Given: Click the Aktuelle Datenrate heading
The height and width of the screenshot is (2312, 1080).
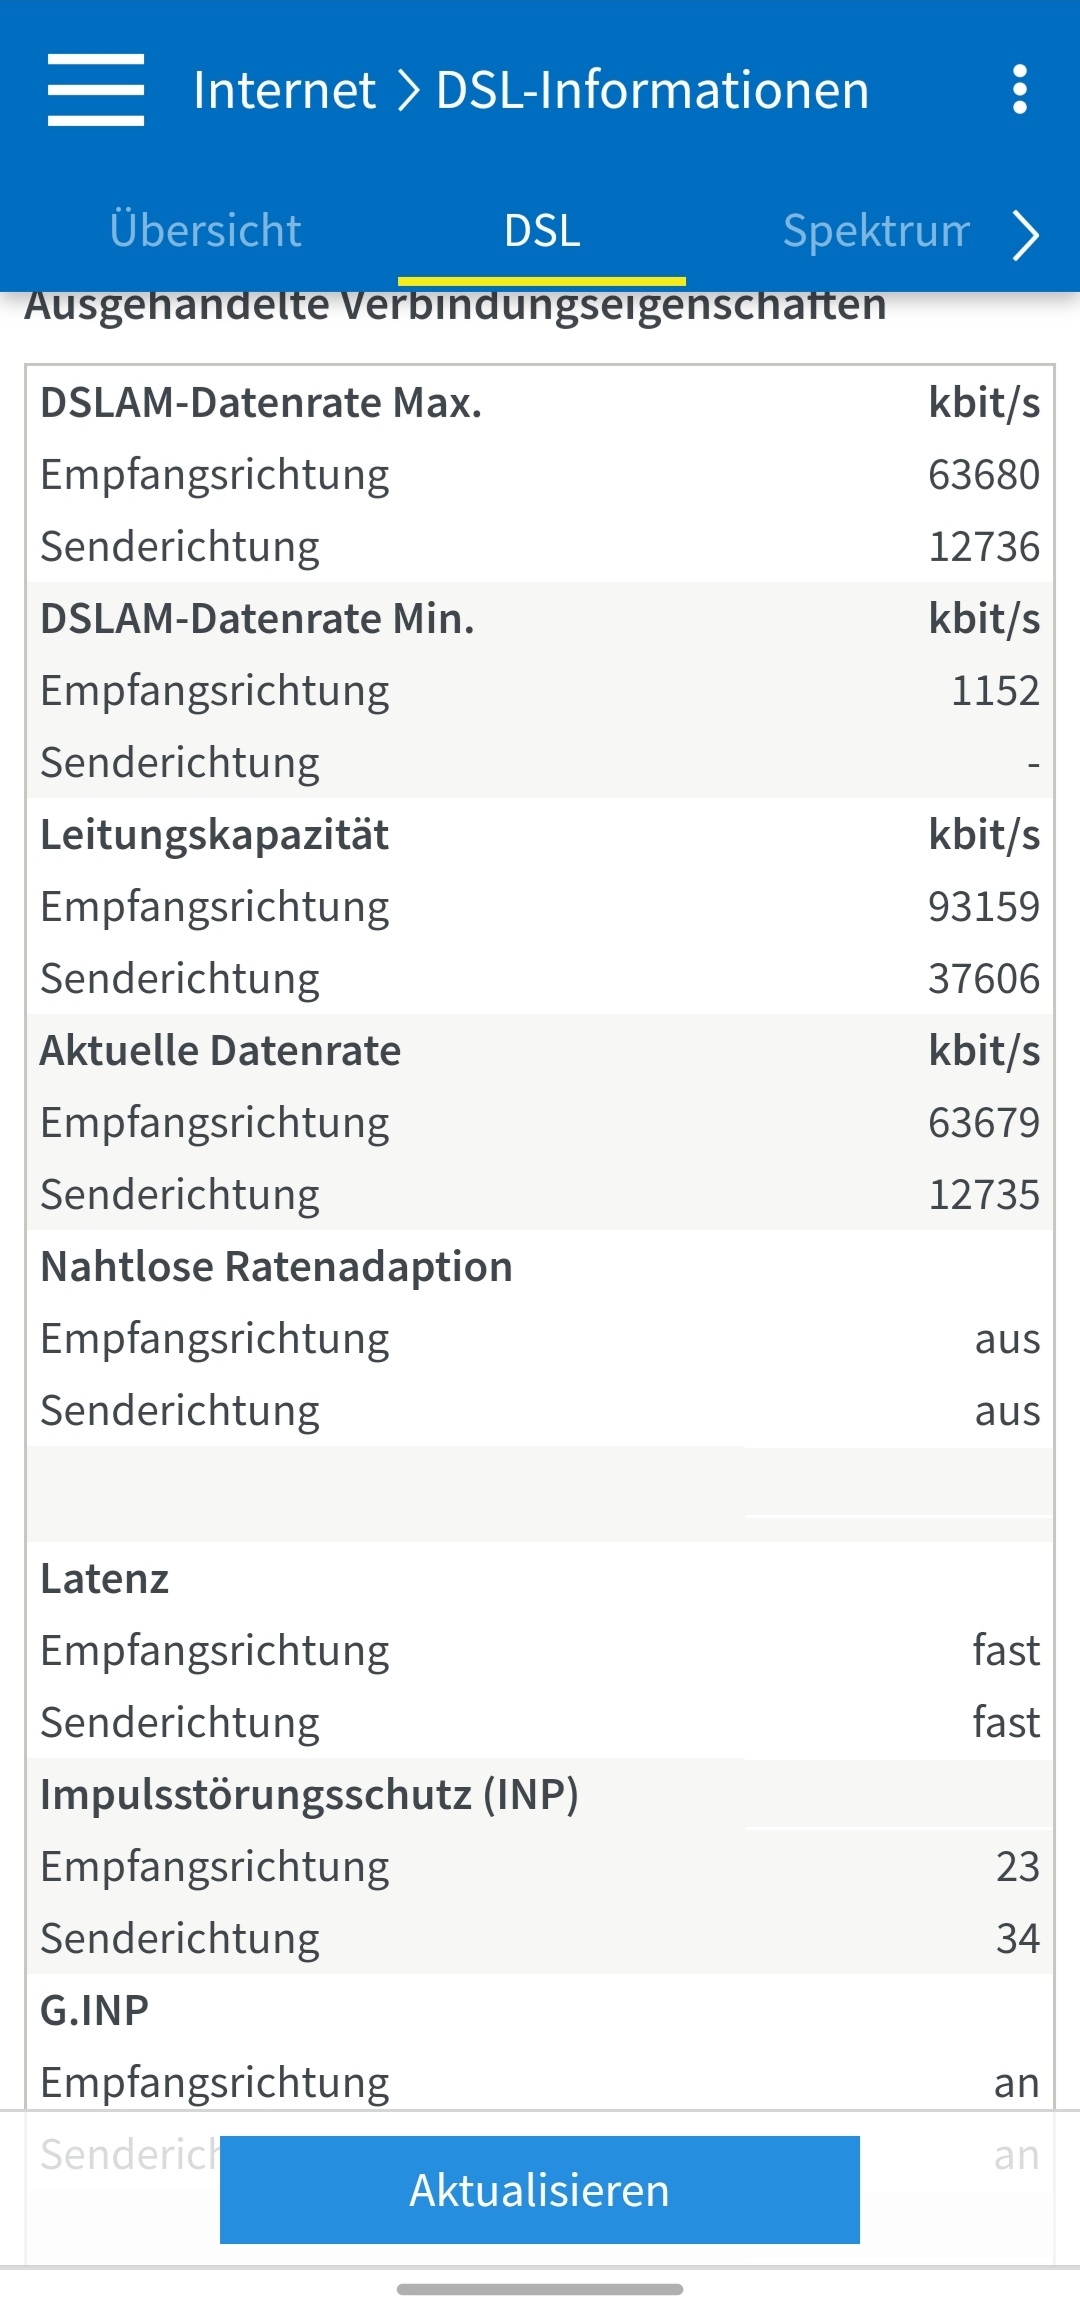Looking at the screenshot, I should tap(220, 1051).
